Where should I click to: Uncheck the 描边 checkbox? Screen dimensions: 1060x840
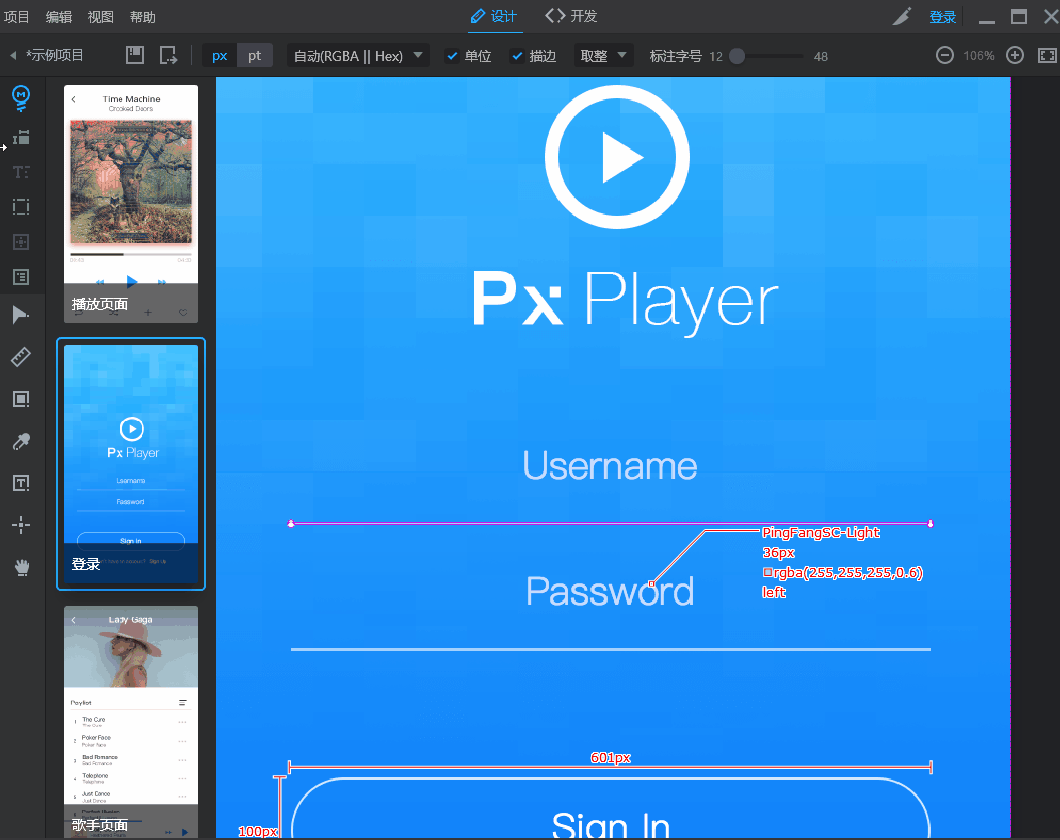tap(517, 56)
